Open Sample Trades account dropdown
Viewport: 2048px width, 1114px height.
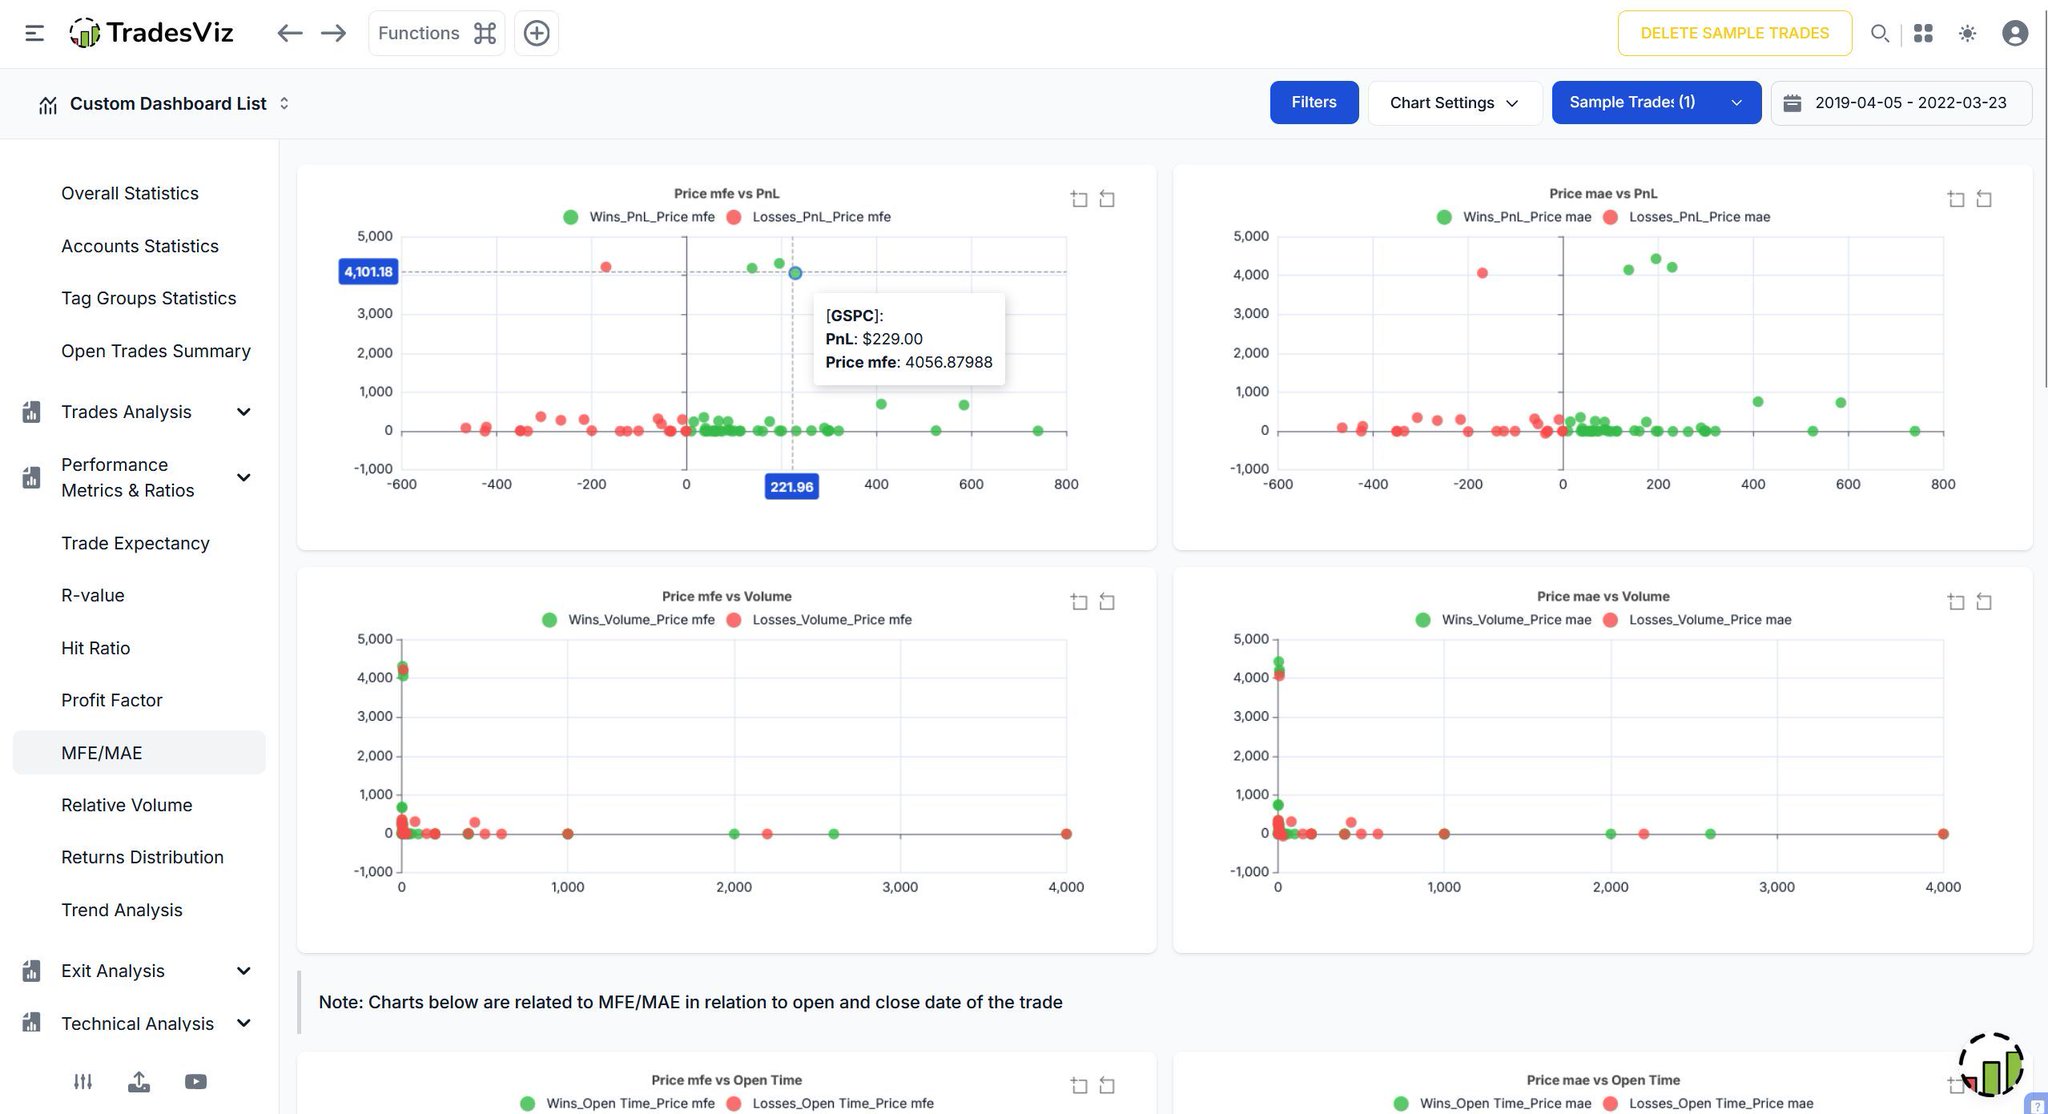click(x=1655, y=103)
